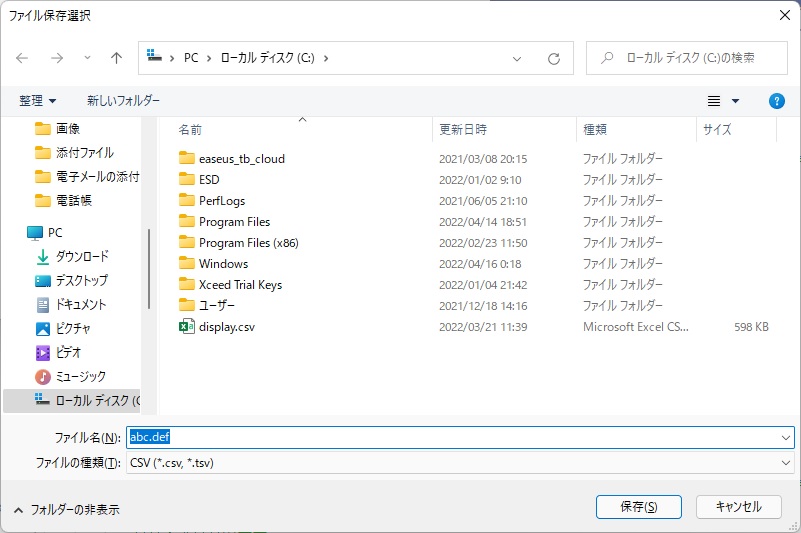This screenshot has height=533, width=801.
Task: Click the ローカル ディスク (C:)の検索 search box
Action: pyautogui.click(x=687, y=58)
